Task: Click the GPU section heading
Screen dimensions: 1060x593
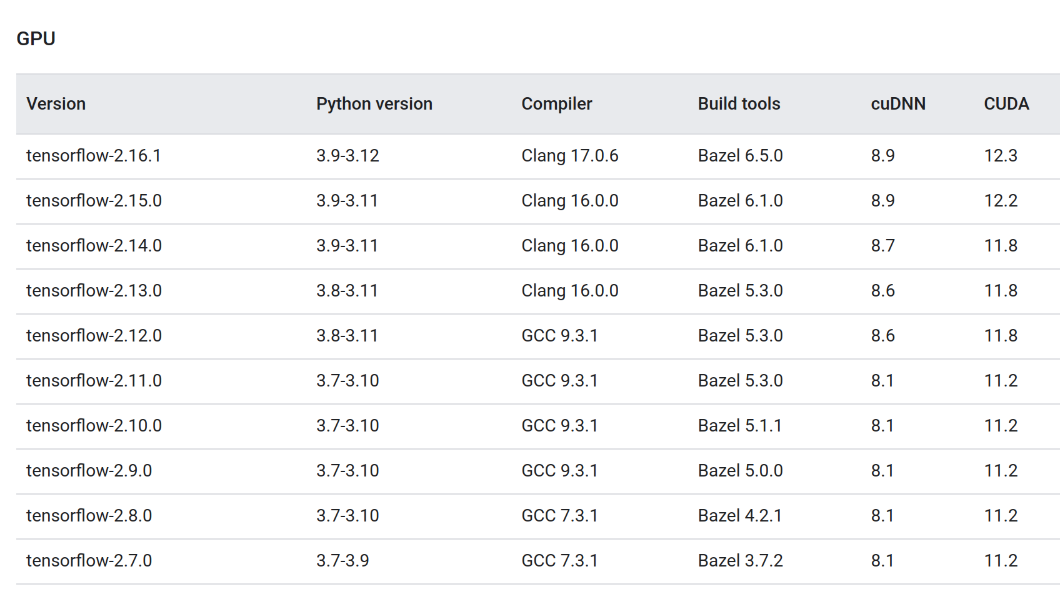Action: pyautogui.click(x=36, y=39)
